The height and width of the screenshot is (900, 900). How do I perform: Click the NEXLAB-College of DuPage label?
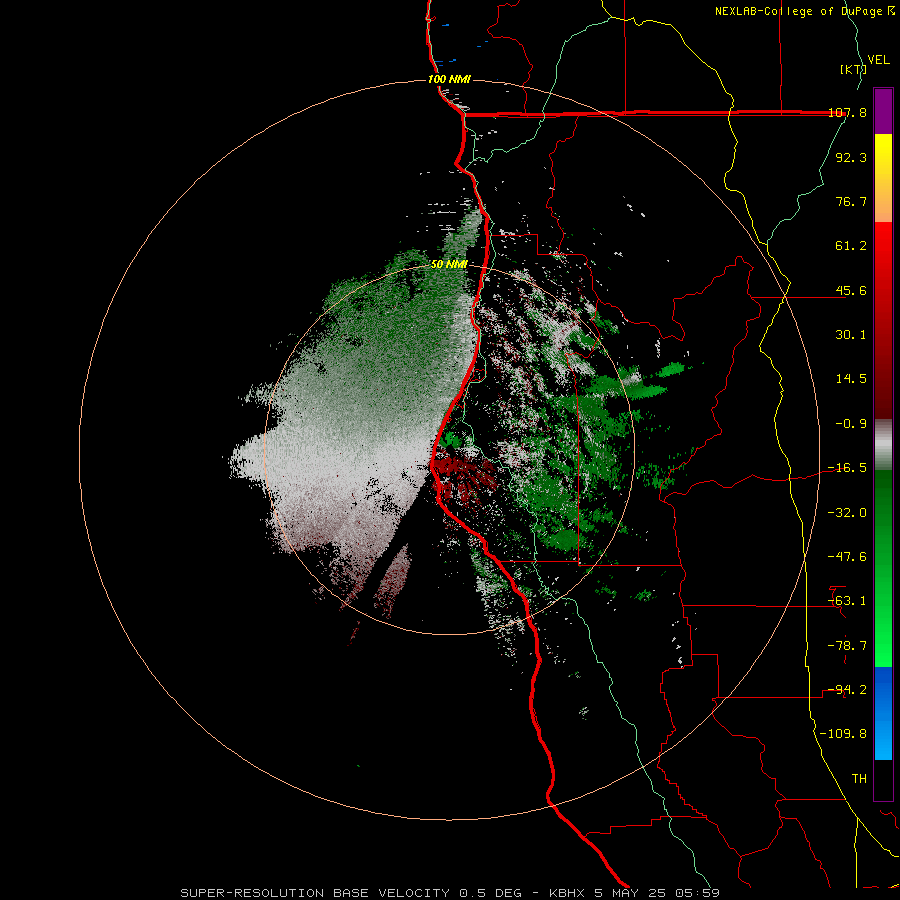(x=798, y=11)
